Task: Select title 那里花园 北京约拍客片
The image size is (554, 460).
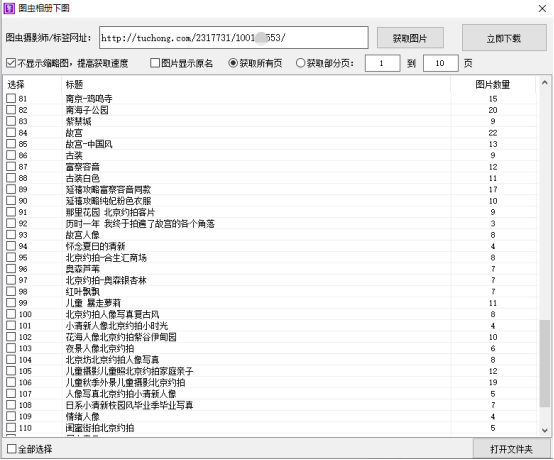Action: click(110, 212)
